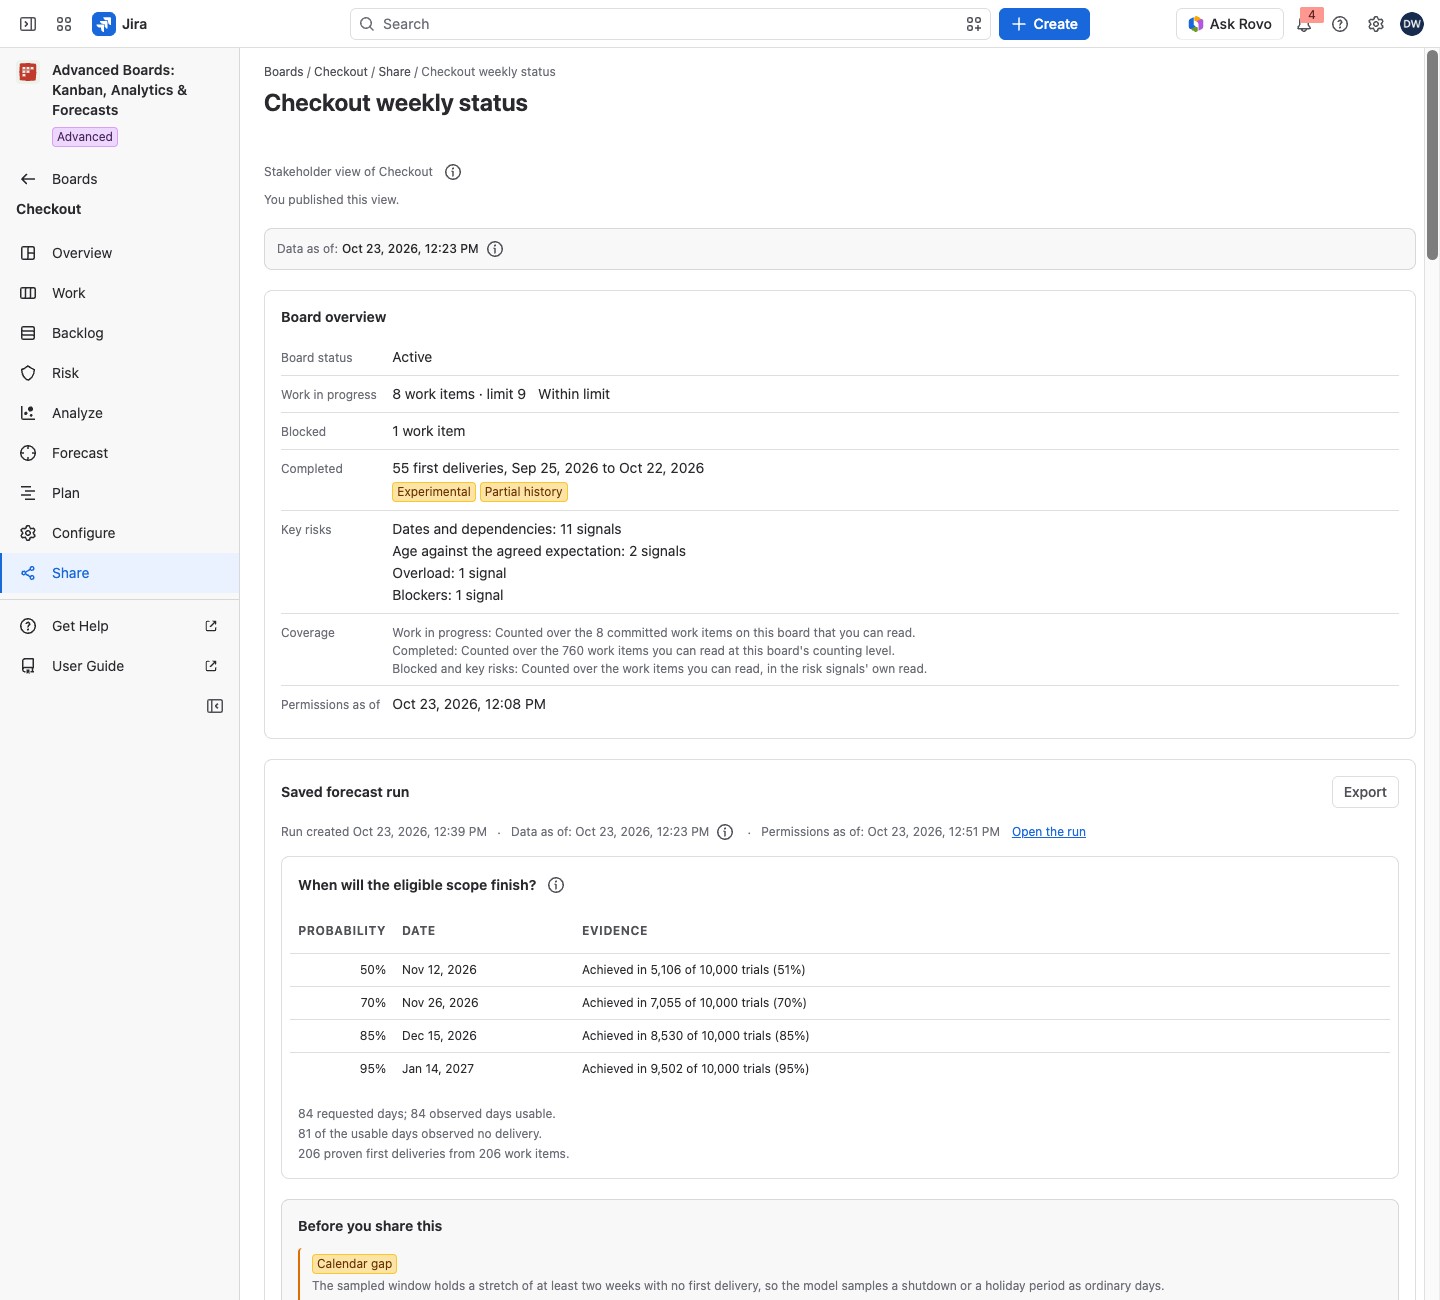
Task: Go back to Boards with arrow icon
Action: tap(28, 179)
